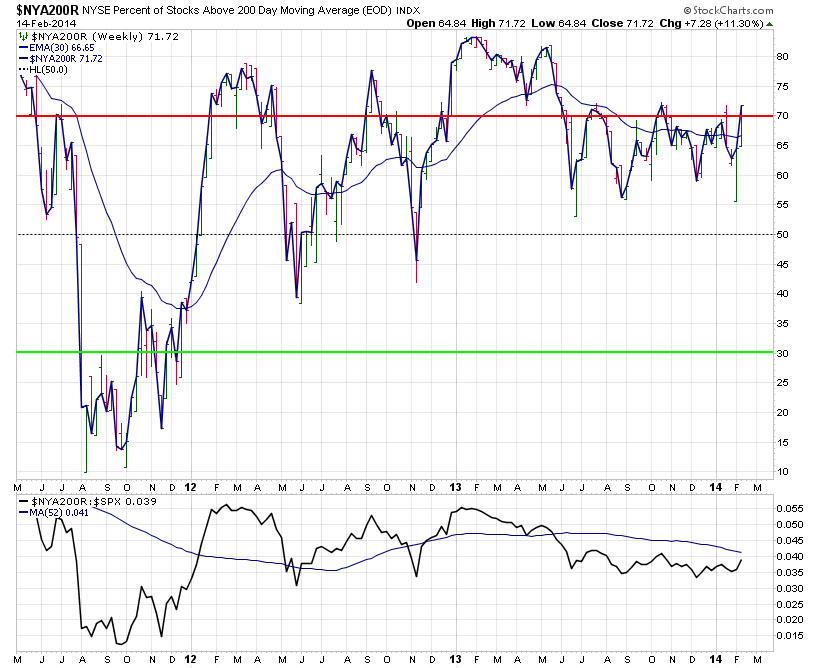The height and width of the screenshot is (668, 820).
Task: Click the 75 label on the price axis
Action: (x=782, y=86)
